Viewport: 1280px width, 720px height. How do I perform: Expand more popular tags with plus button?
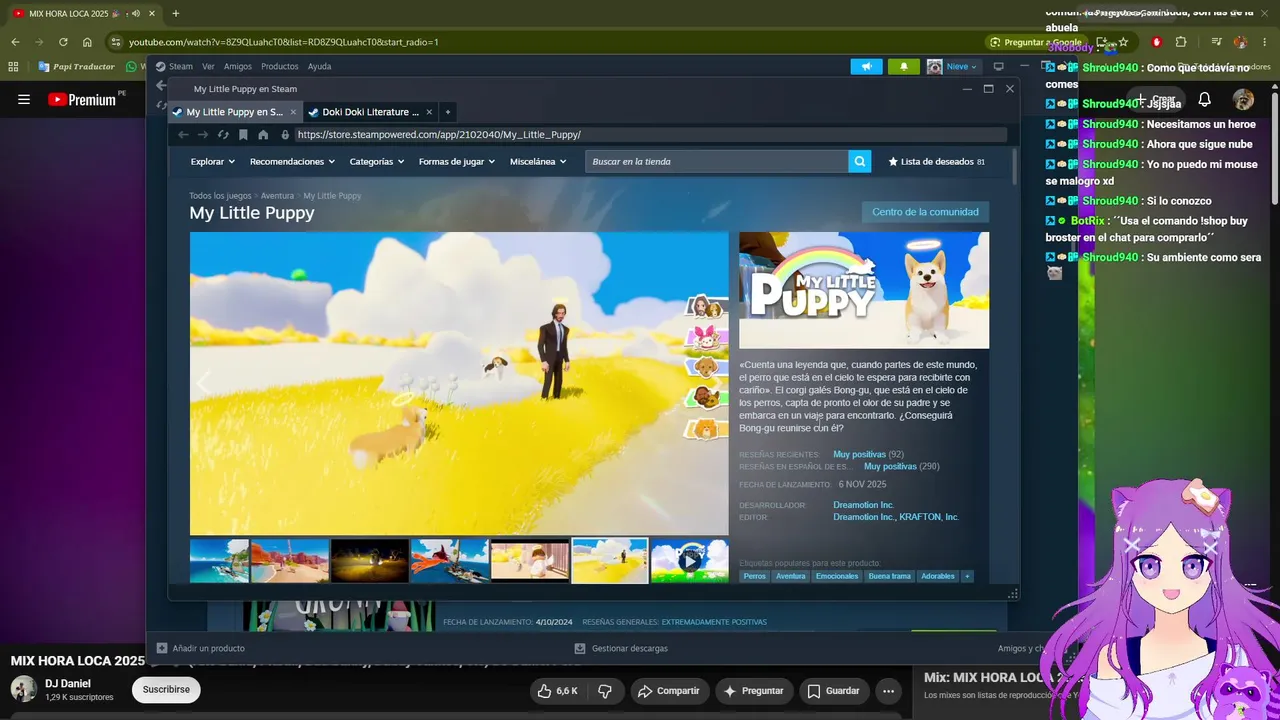point(967,576)
